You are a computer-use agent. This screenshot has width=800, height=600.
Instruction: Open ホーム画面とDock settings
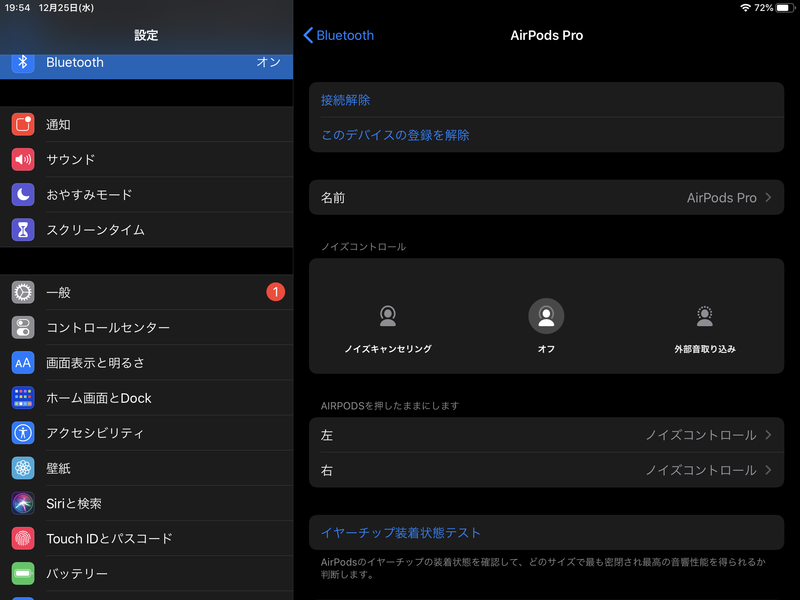[x=146, y=398]
